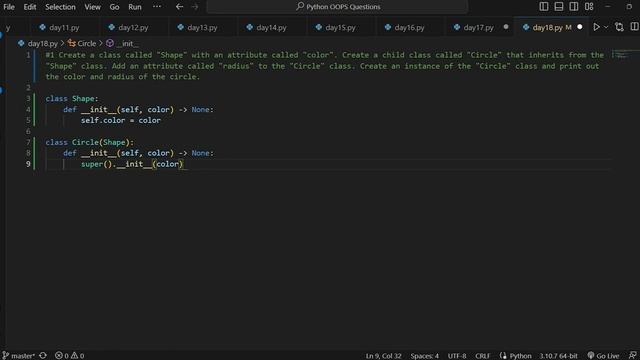Image resolution: width=640 pixels, height=360 pixels.
Task: Run Python file with play icon
Action: pyautogui.click(x=596, y=27)
